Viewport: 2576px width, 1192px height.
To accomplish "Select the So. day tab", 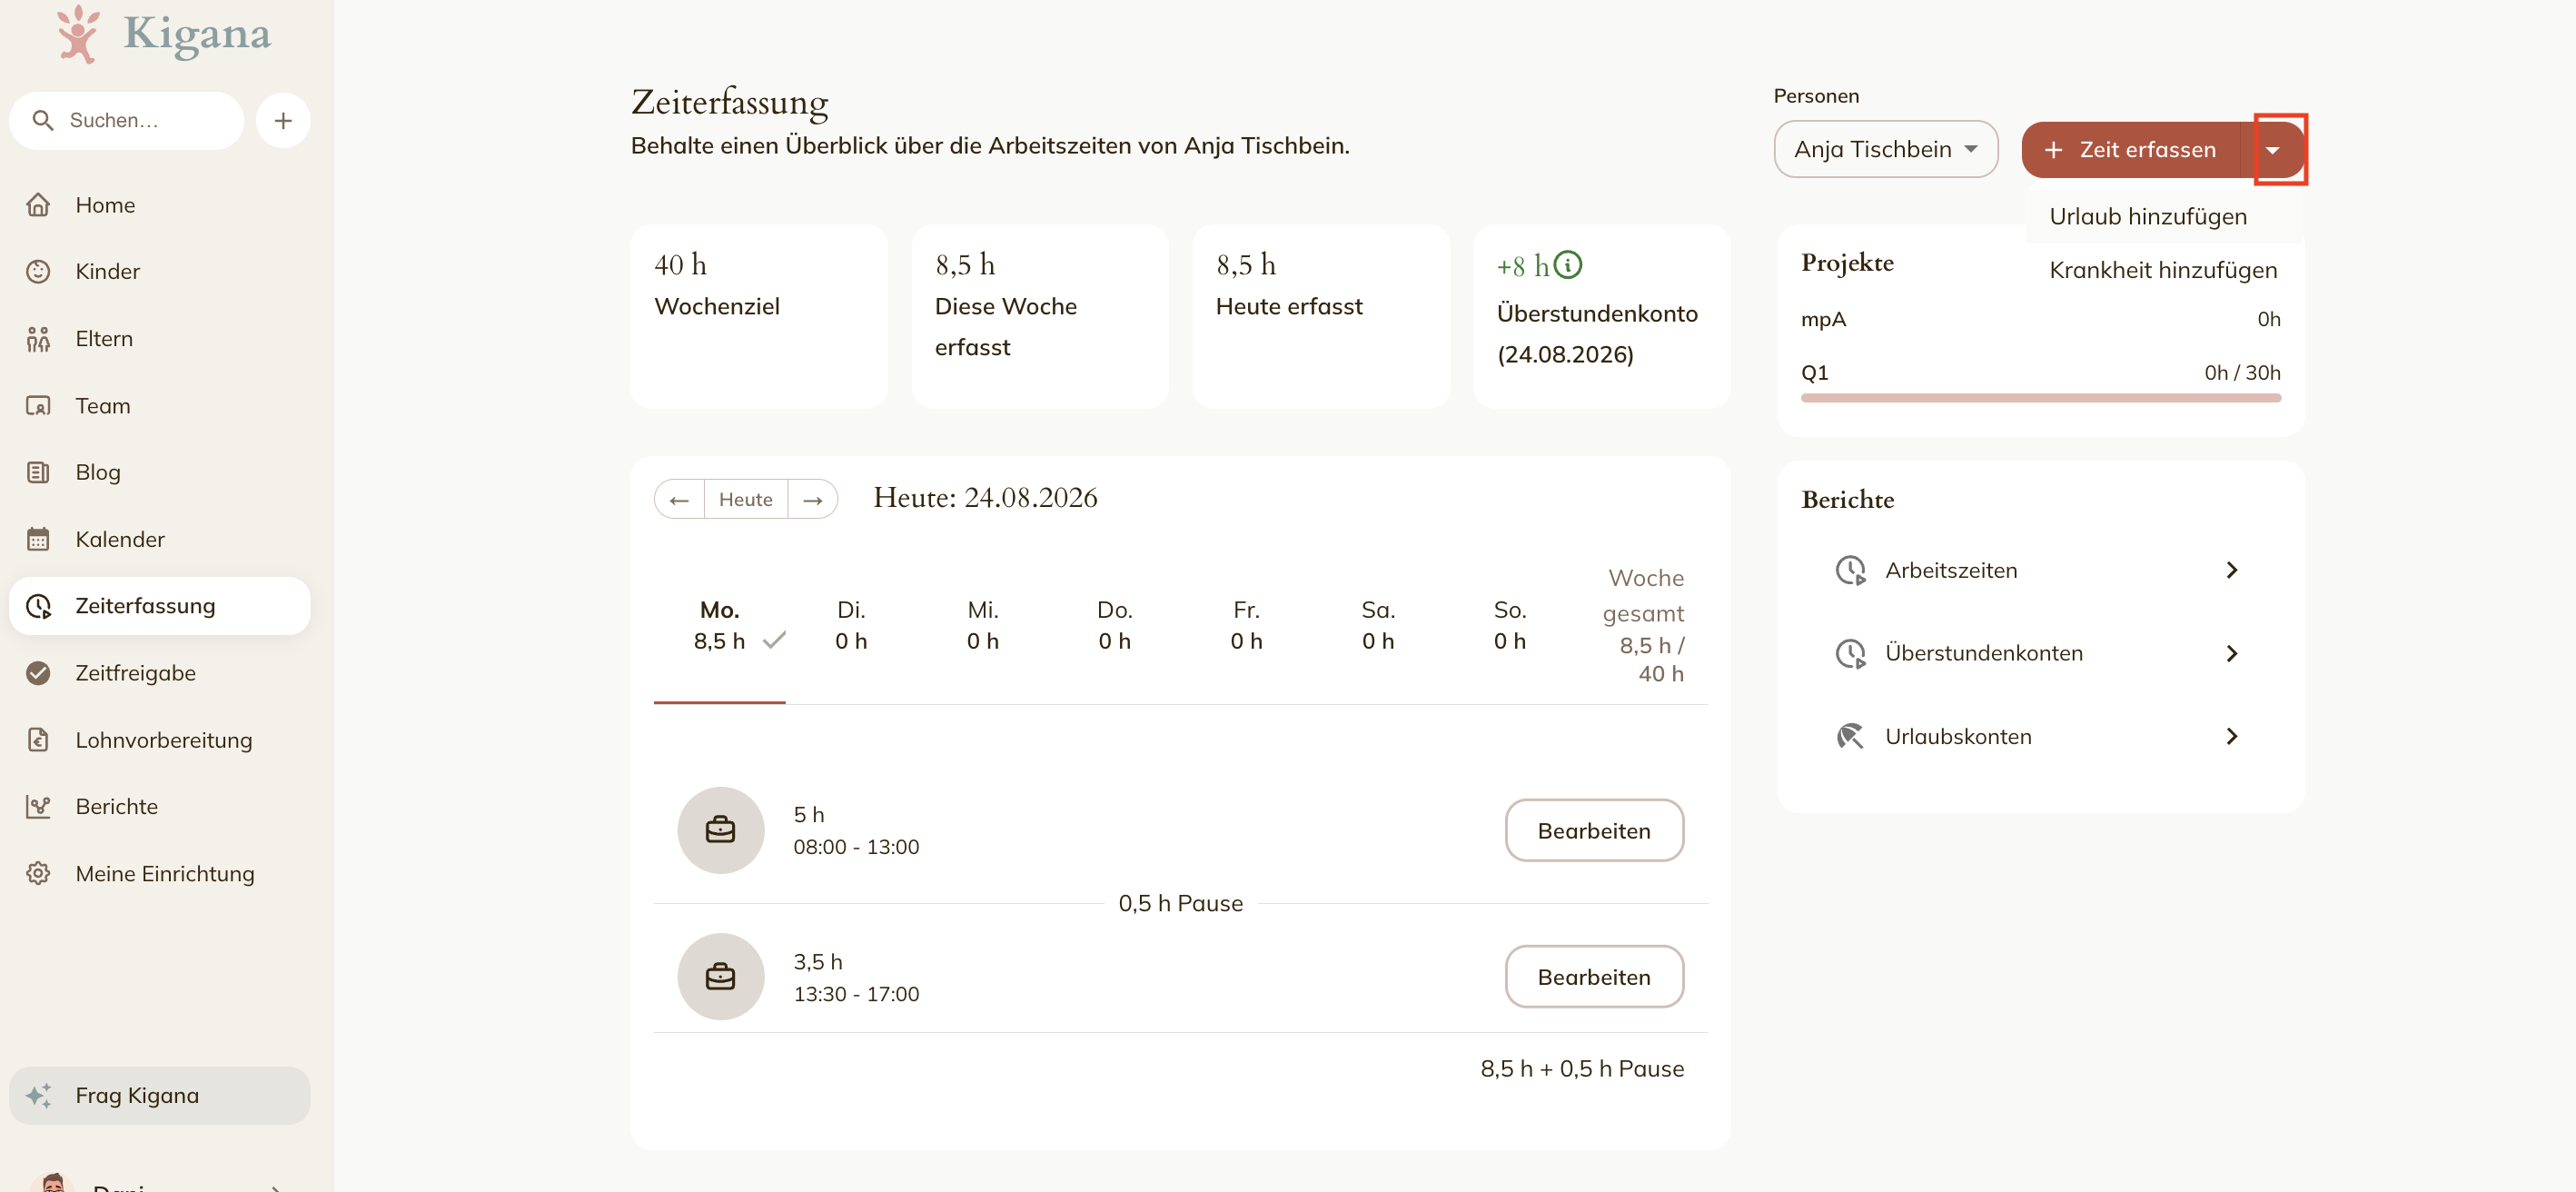I will (x=1510, y=625).
